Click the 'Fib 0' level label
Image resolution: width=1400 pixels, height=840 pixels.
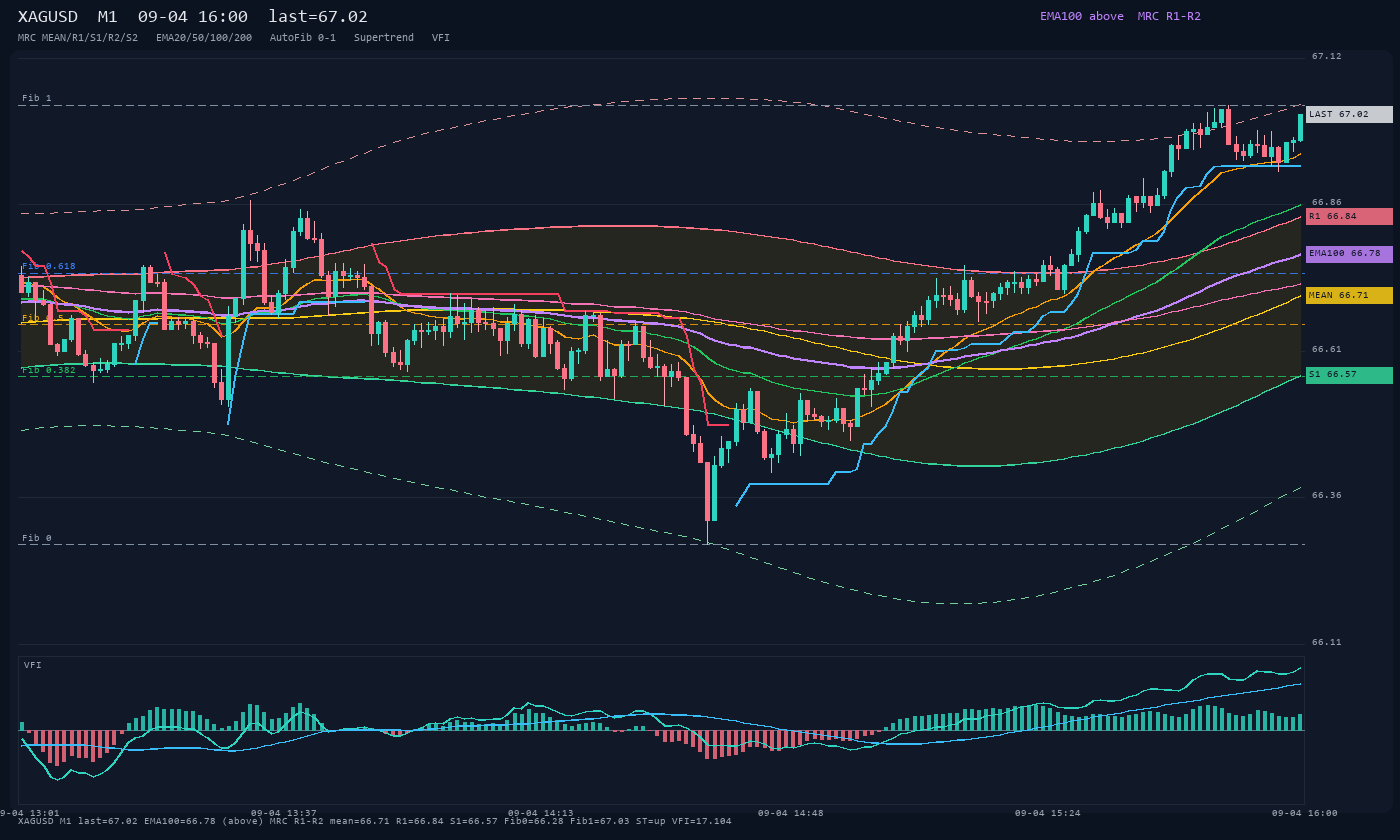click(x=37, y=538)
